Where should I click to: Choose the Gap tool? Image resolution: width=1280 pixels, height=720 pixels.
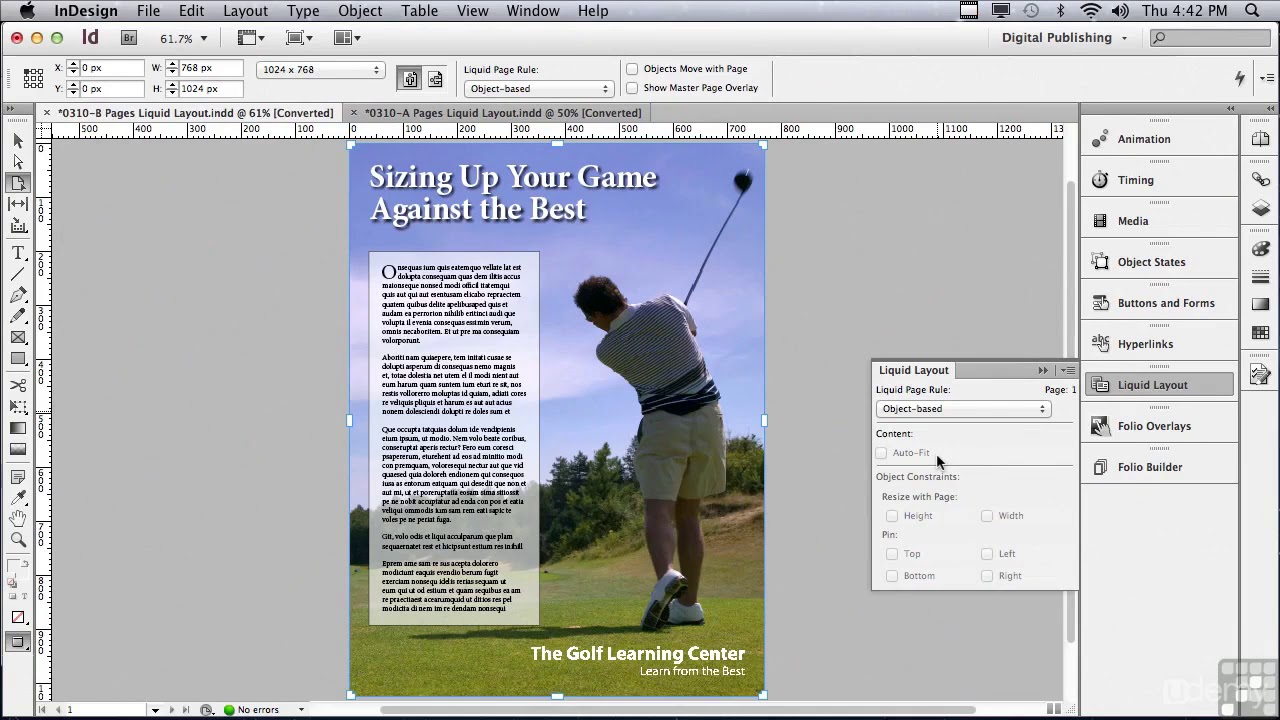coord(18,204)
